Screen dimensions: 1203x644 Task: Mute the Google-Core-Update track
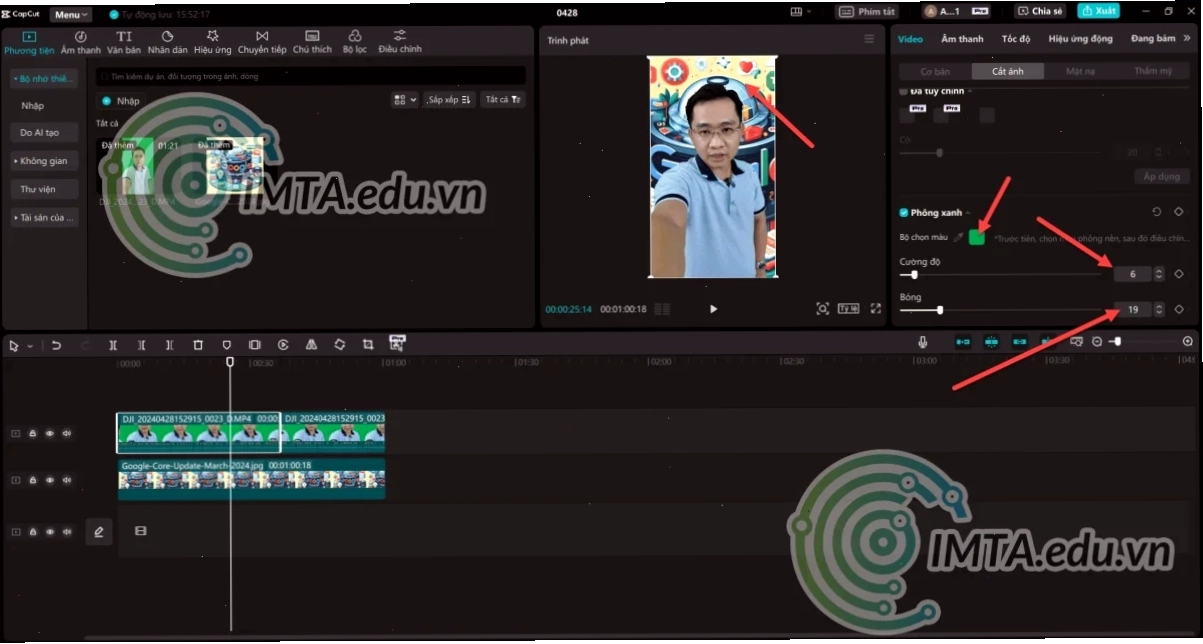67,480
